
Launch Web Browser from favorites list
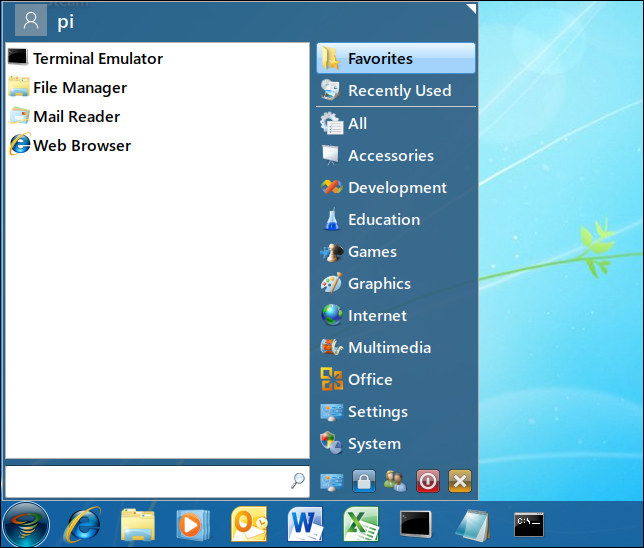(81, 145)
